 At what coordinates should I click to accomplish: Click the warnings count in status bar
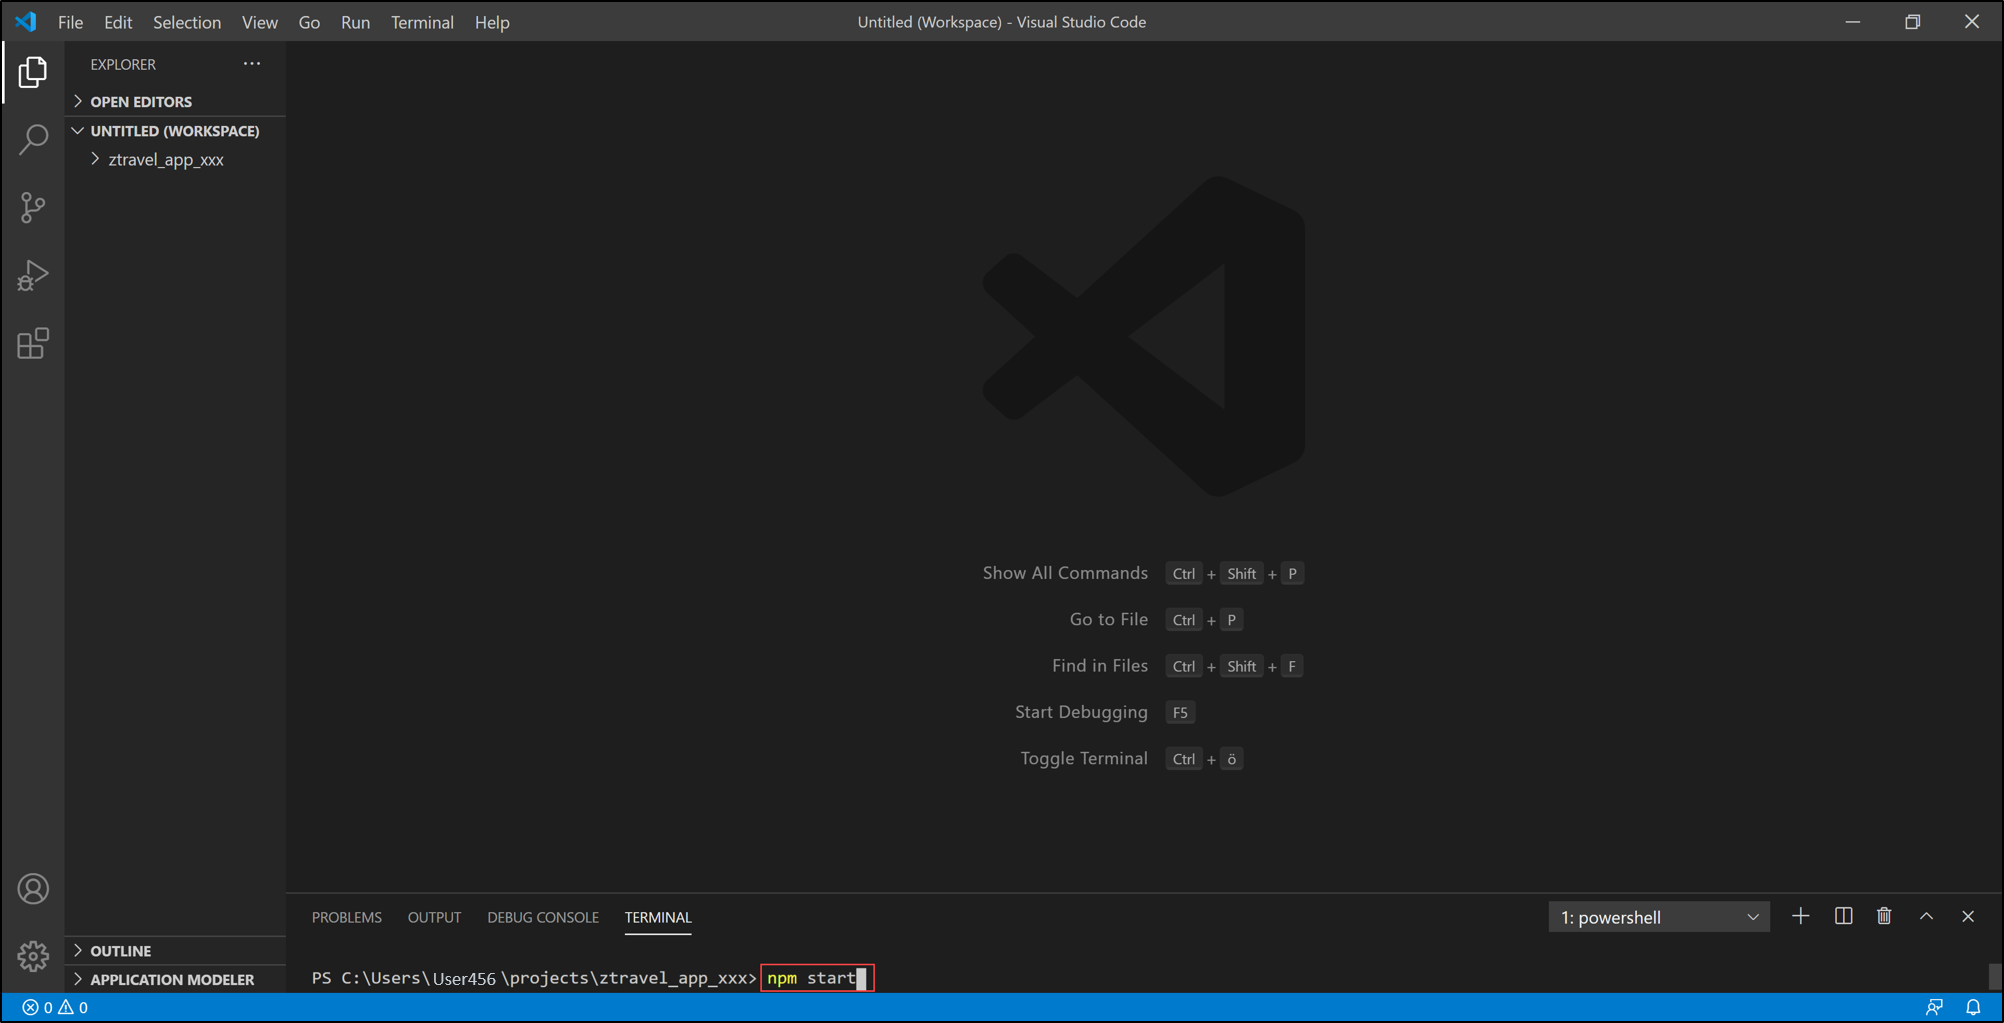point(73,1007)
